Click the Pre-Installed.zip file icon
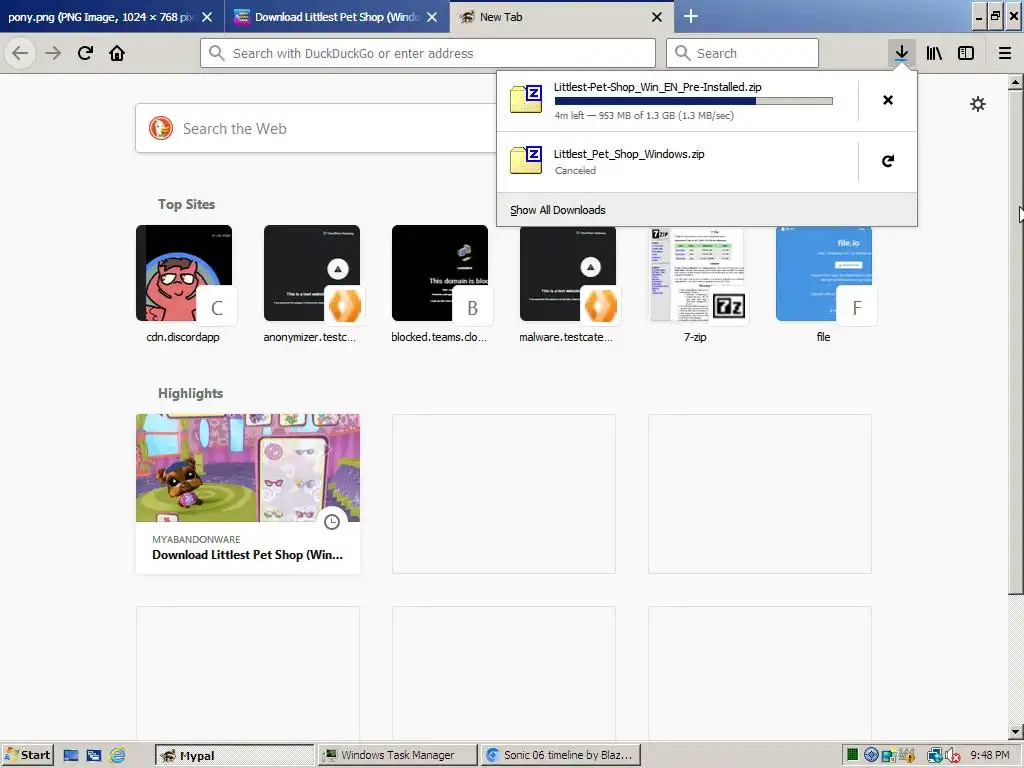Screen dimensions: 1024x768 pyautogui.click(x=526, y=99)
